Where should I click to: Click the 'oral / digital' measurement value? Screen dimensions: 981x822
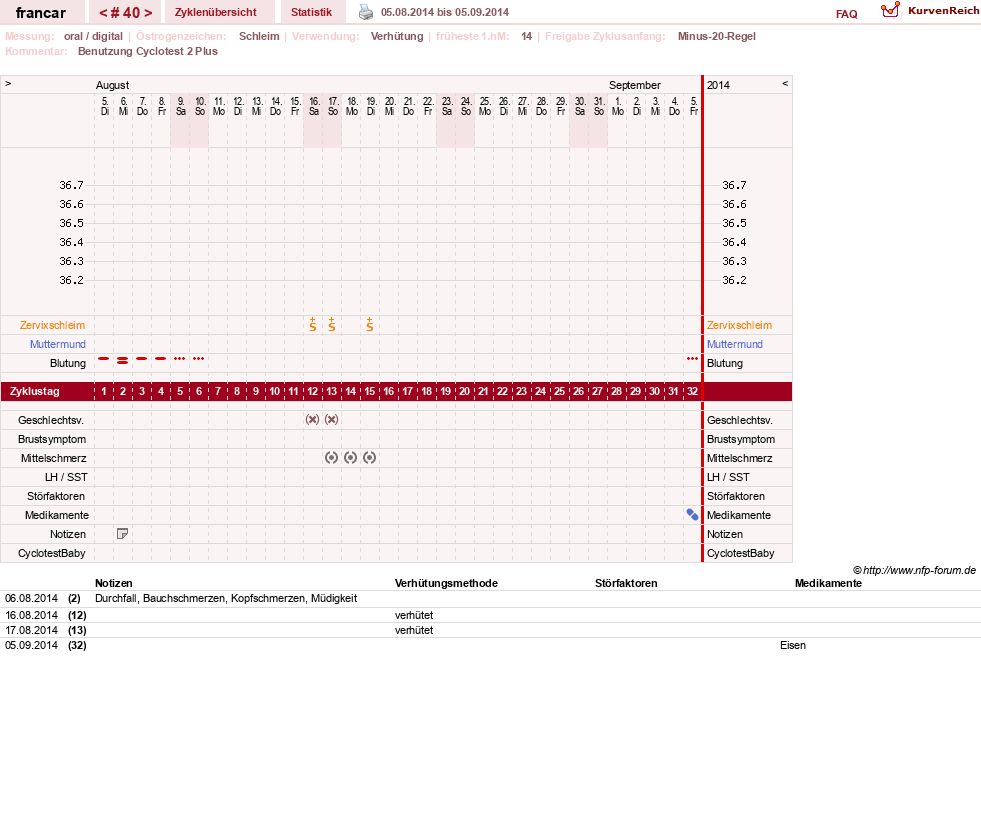click(x=93, y=36)
